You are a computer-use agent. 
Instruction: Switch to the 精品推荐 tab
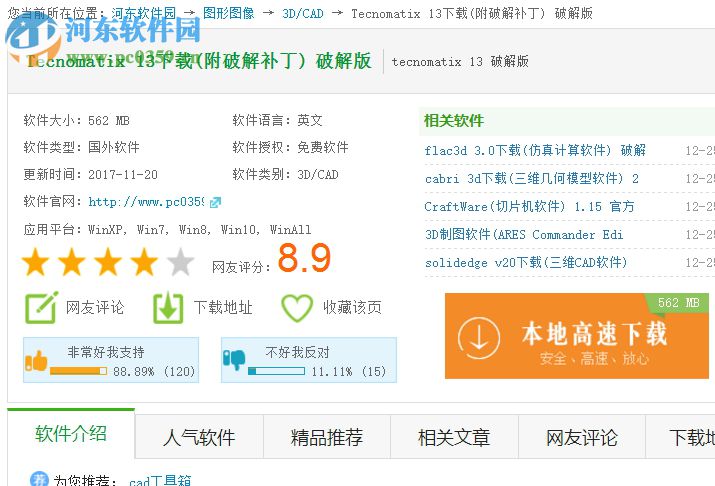pos(327,437)
